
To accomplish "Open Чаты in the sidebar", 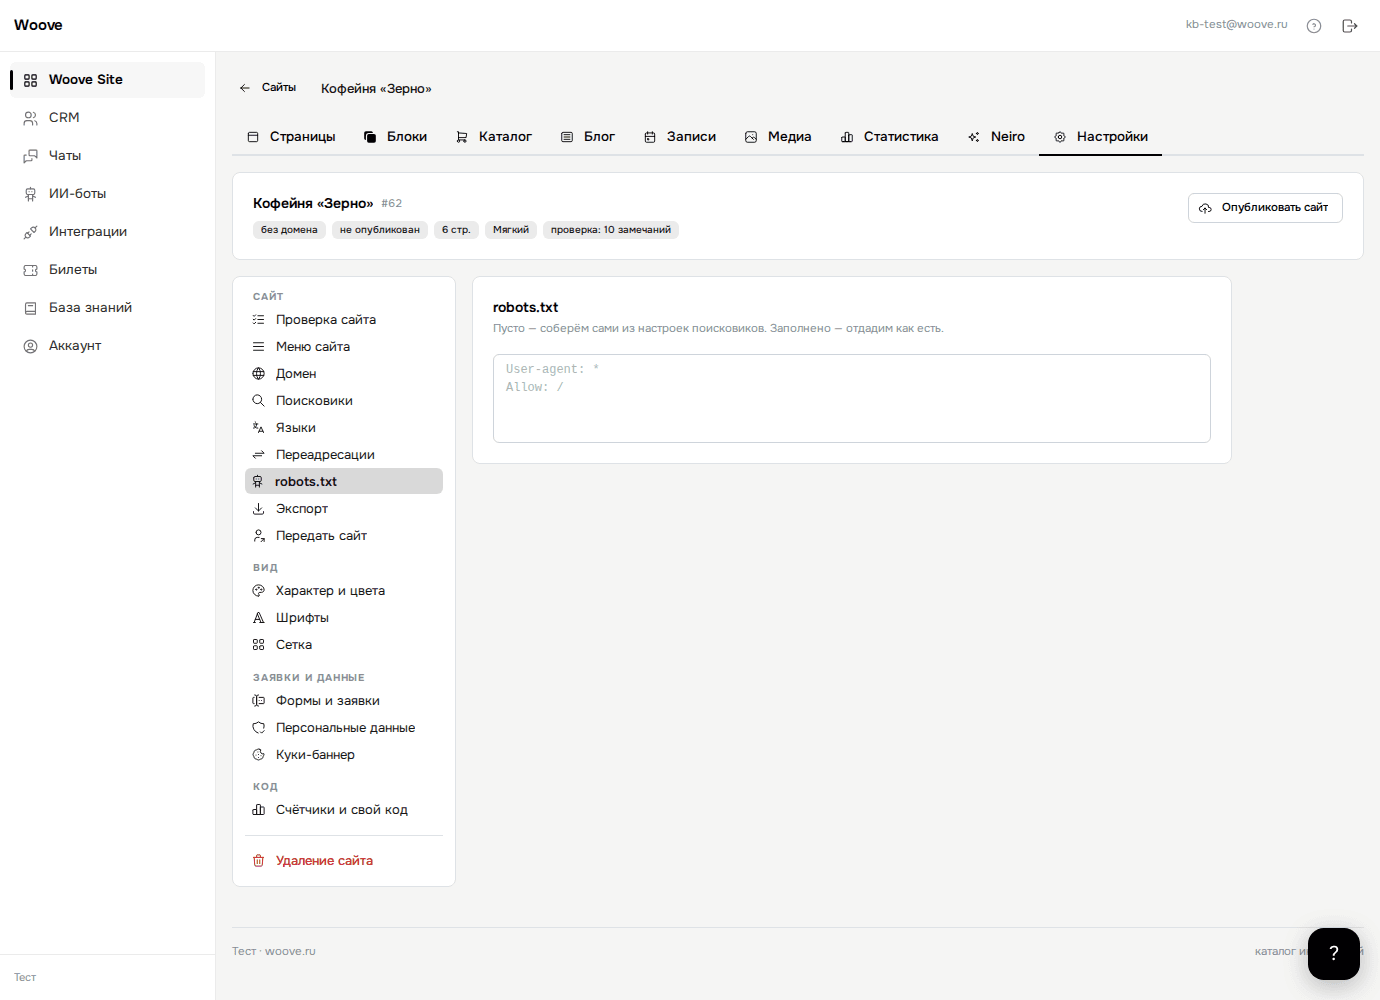I will click(x=107, y=156).
